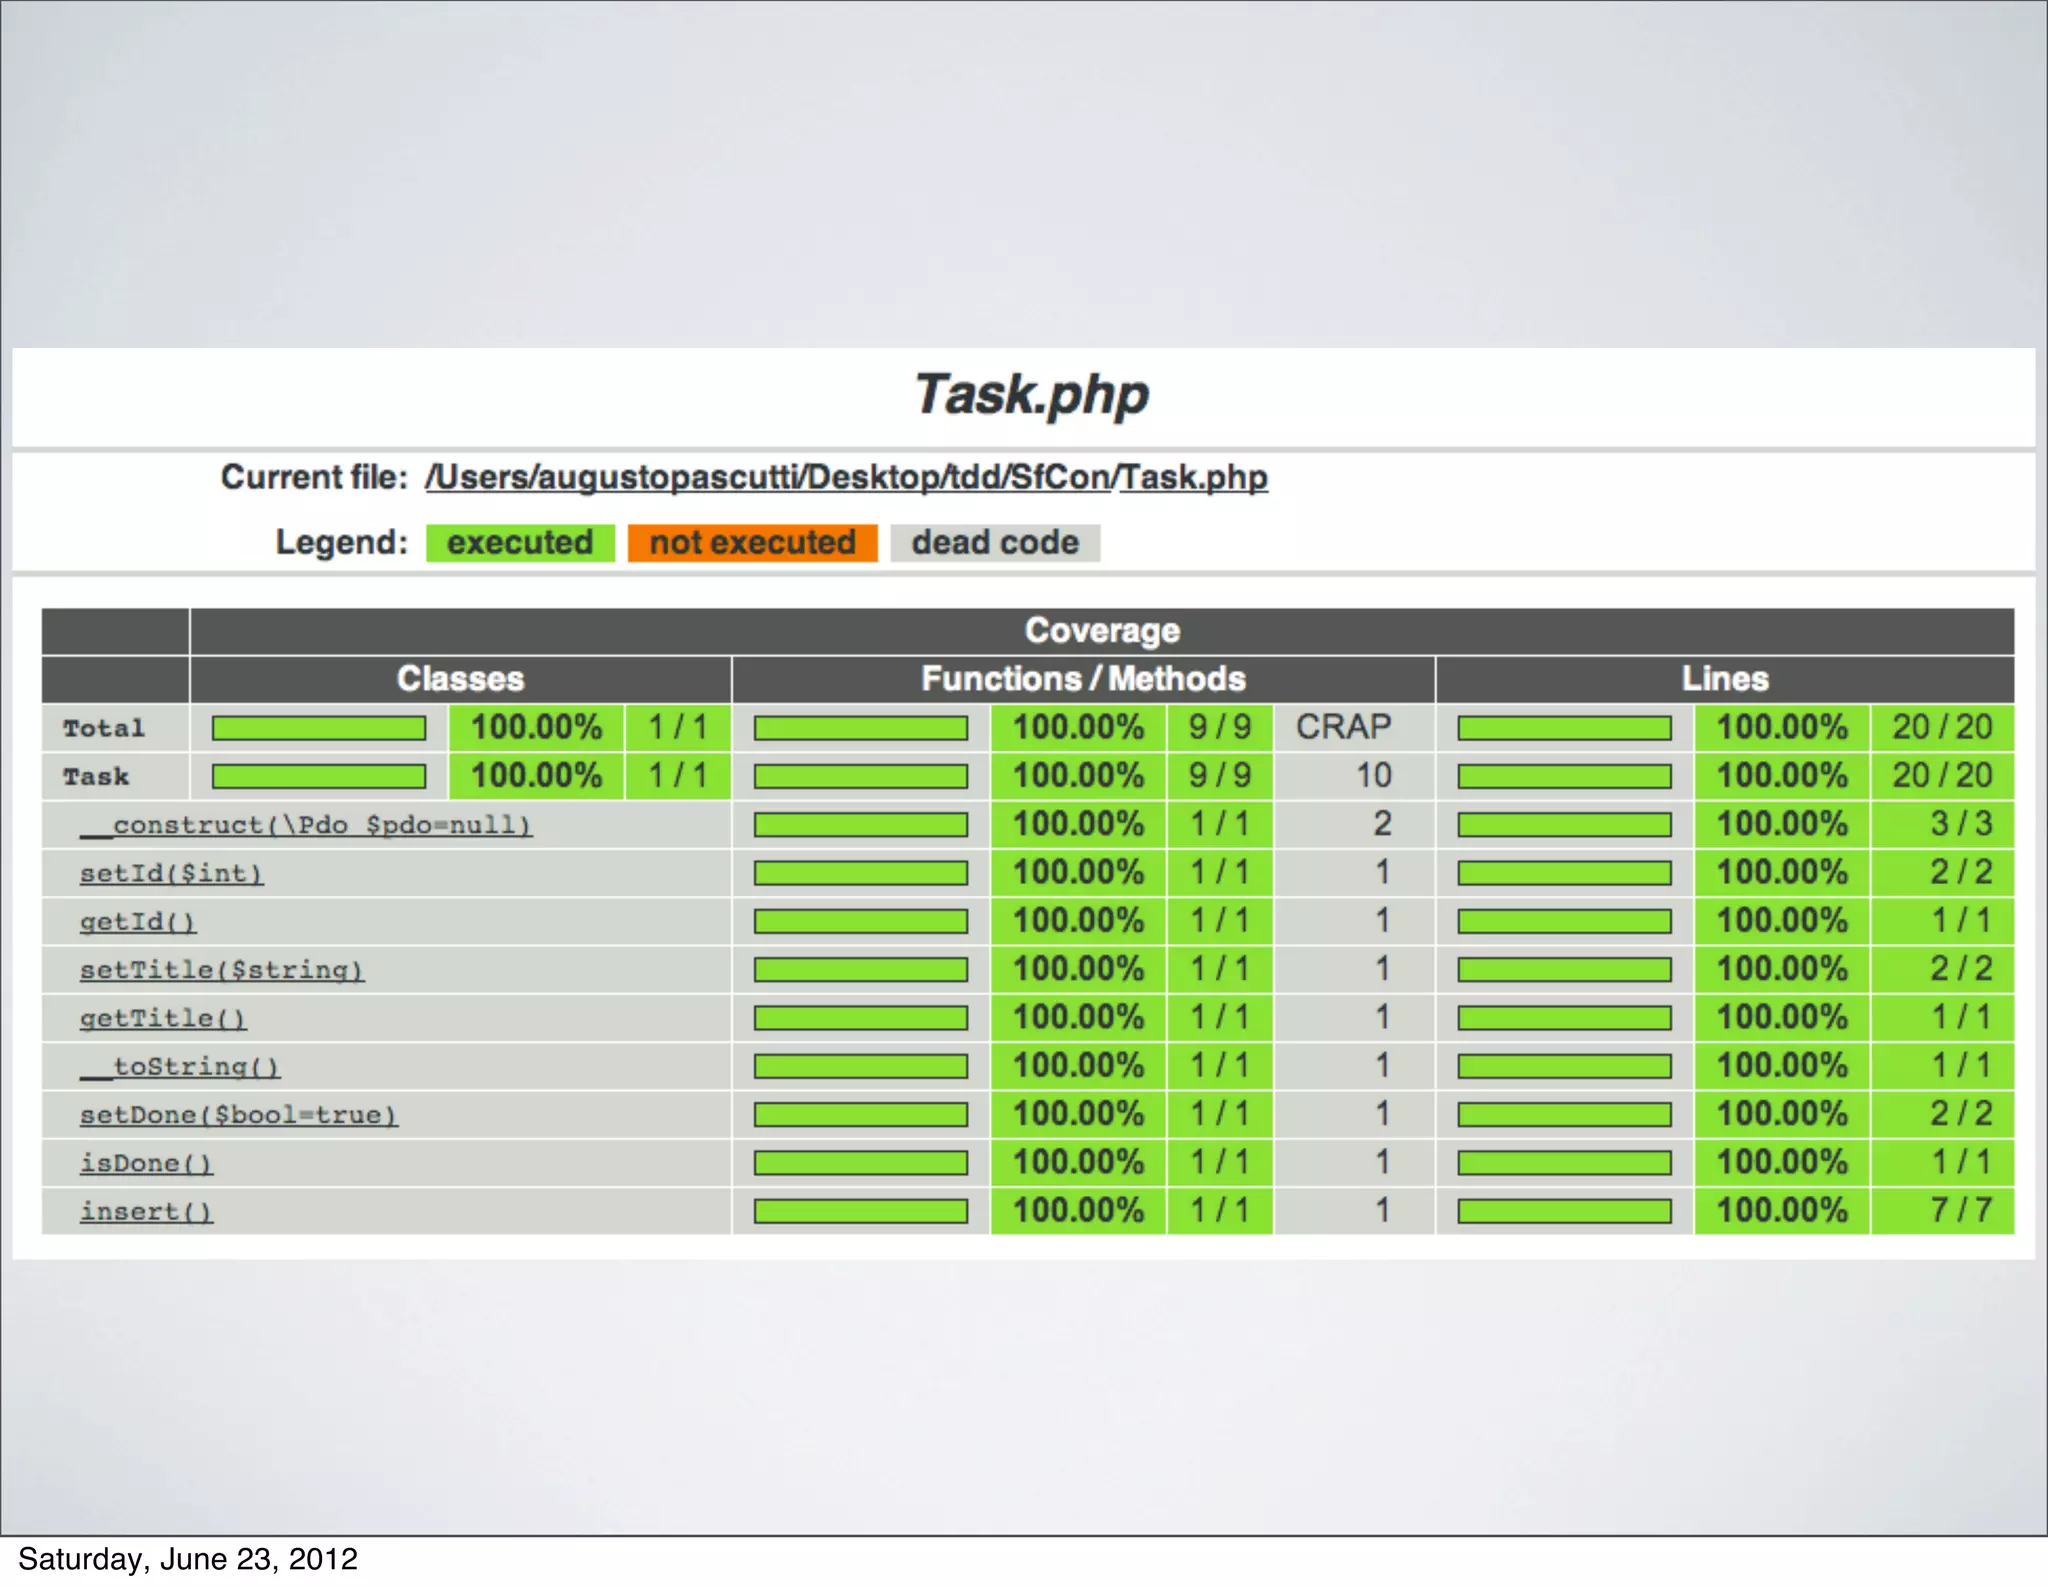Click the isDone() method link
The width and height of the screenshot is (2048, 1587).
click(x=146, y=1163)
